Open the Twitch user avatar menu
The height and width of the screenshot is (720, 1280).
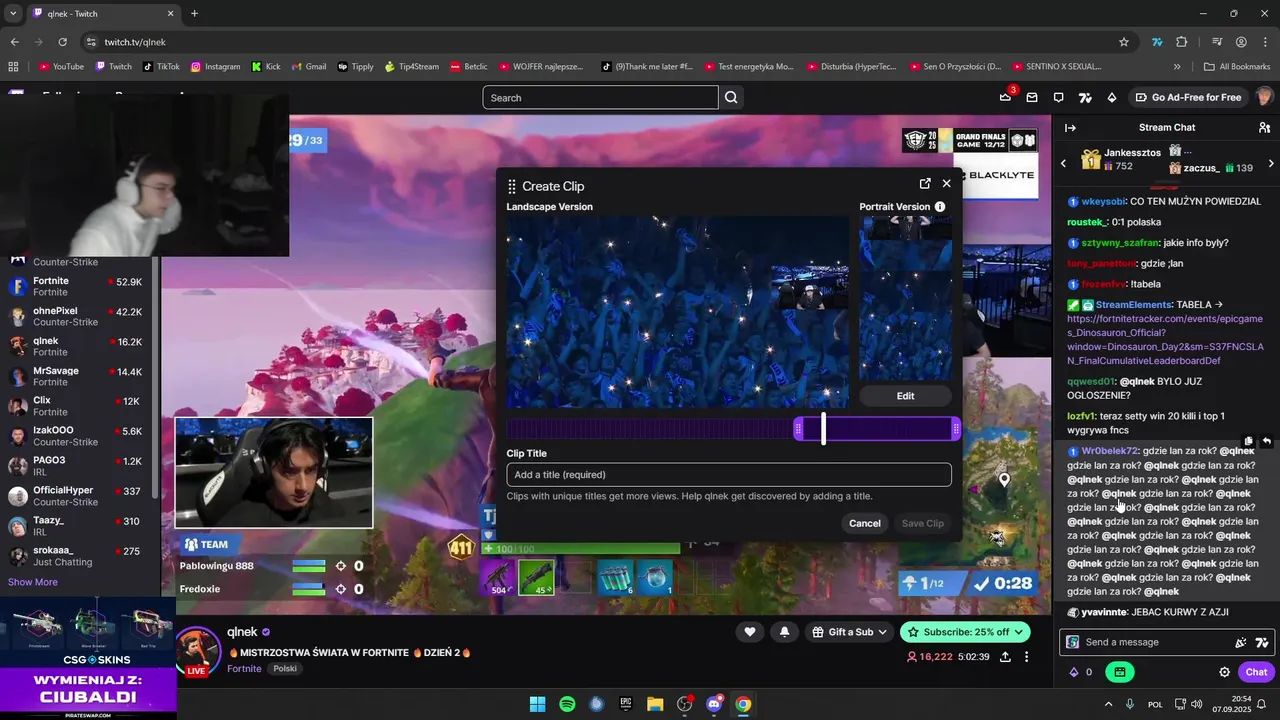(1265, 97)
